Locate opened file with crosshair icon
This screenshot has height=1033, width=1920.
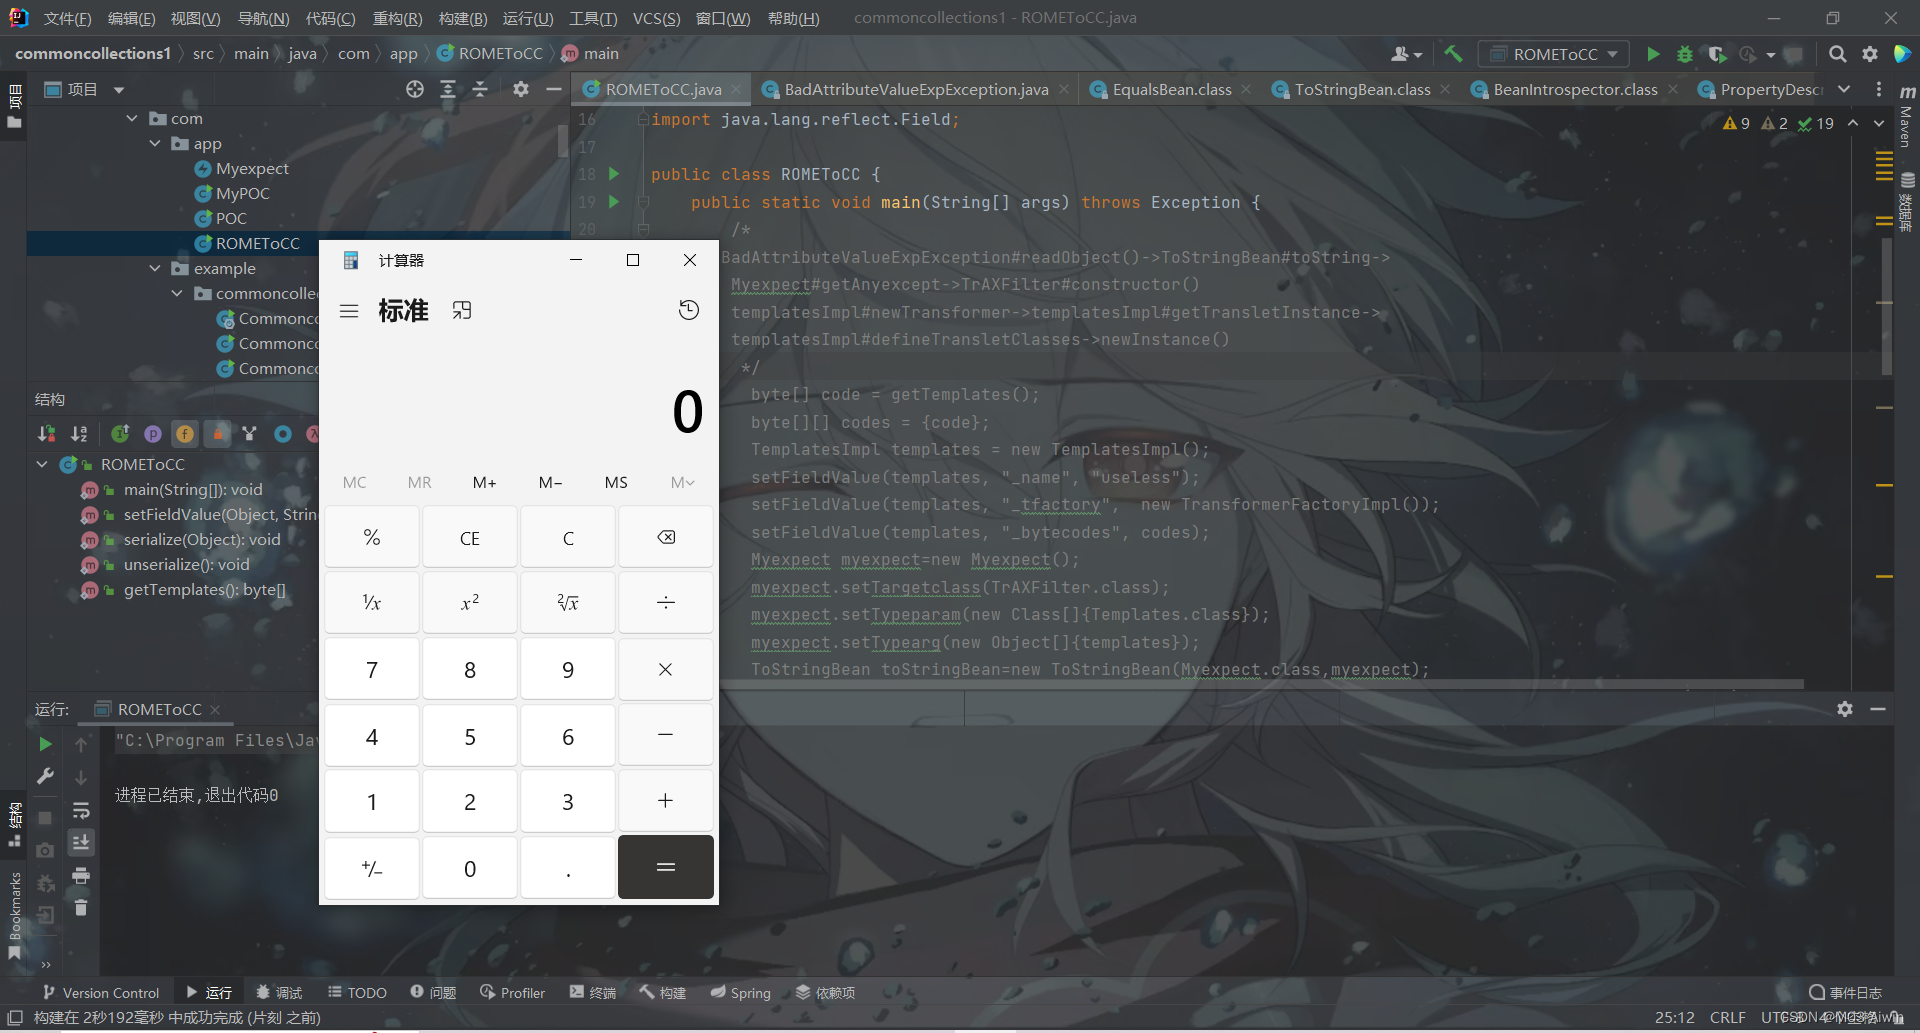(x=415, y=89)
